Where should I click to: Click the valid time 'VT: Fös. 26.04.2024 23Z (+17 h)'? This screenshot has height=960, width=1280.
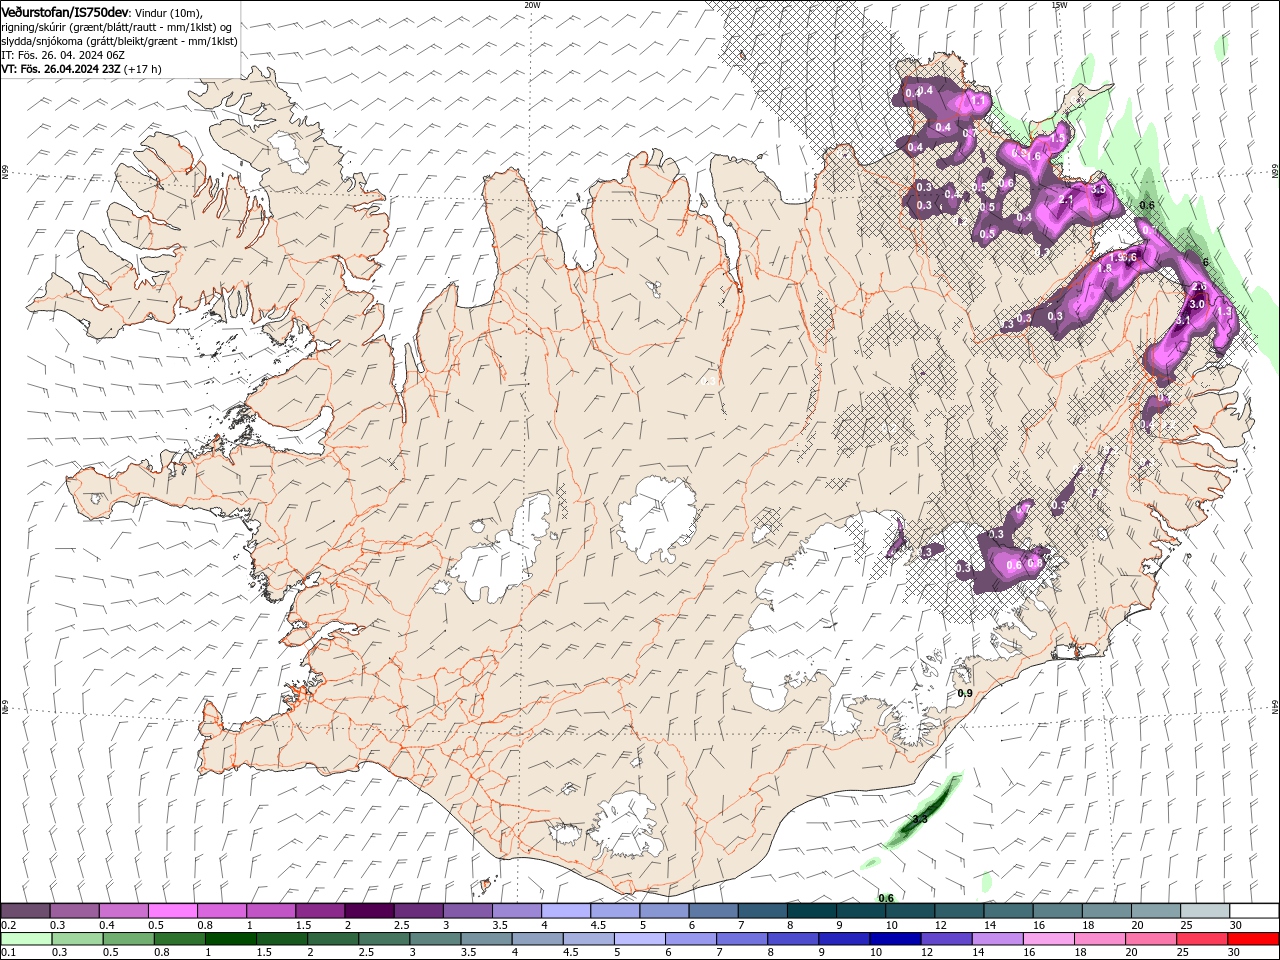coord(81,69)
